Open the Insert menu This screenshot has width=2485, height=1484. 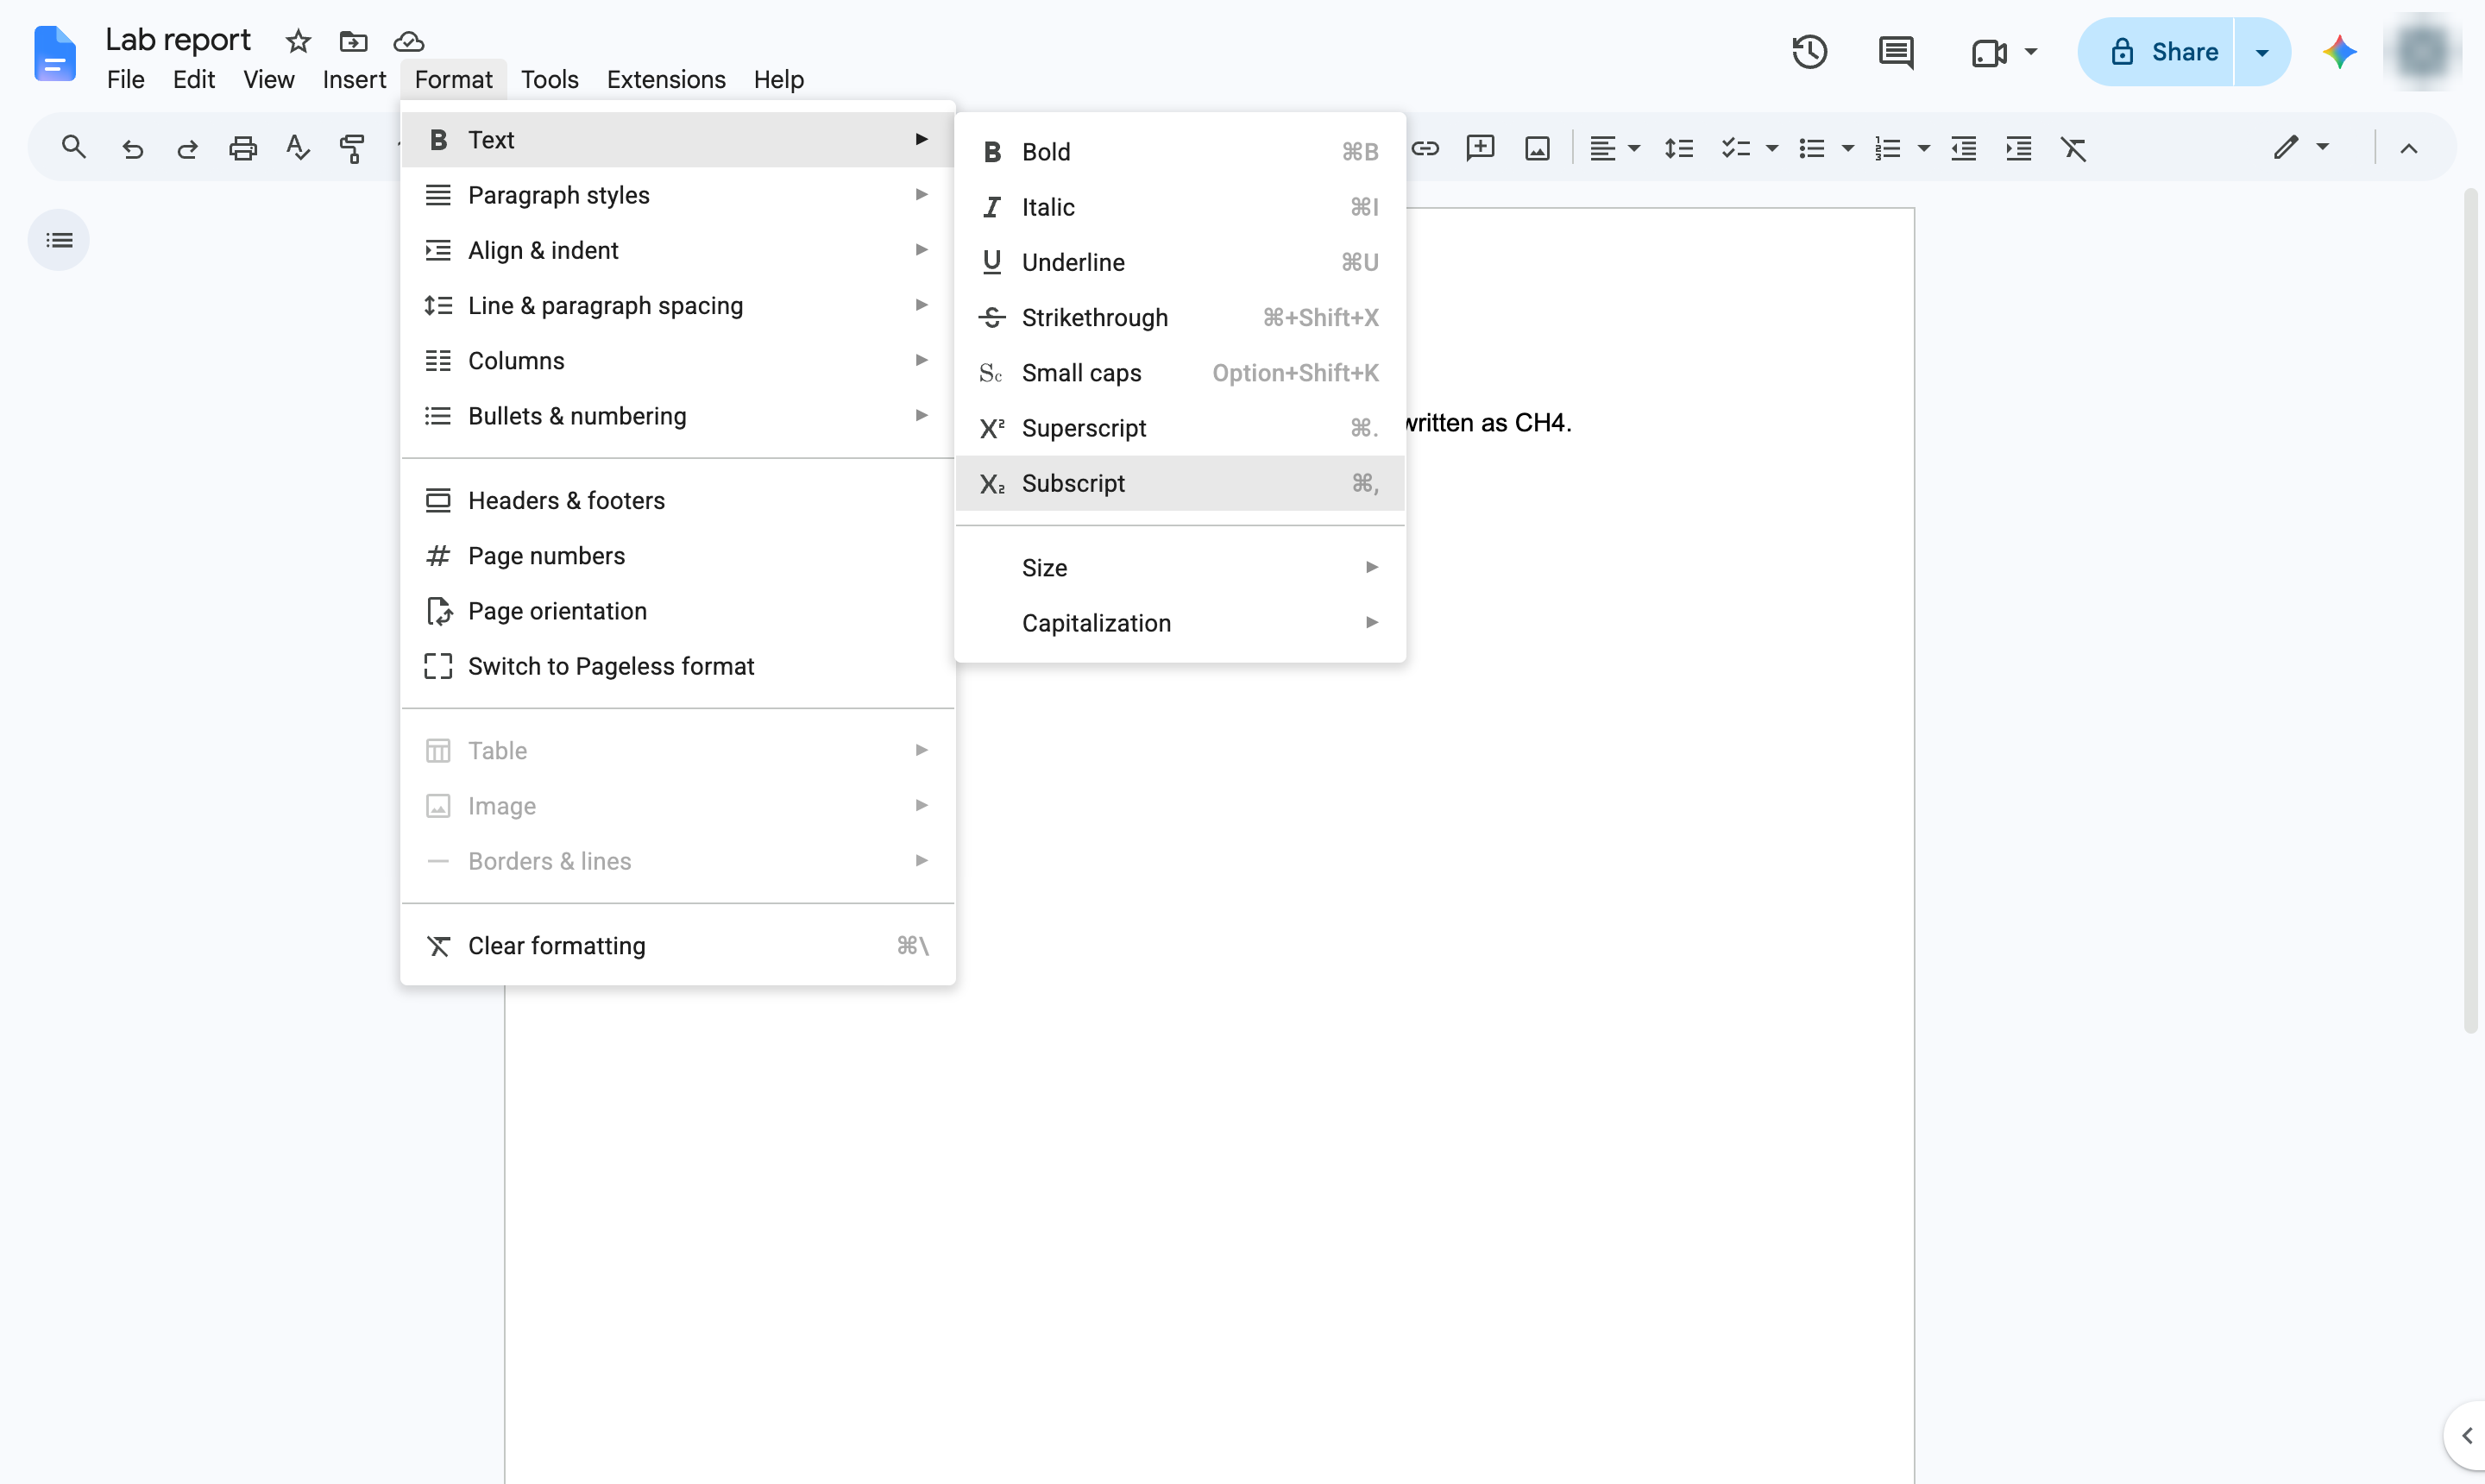pyautogui.click(x=354, y=79)
